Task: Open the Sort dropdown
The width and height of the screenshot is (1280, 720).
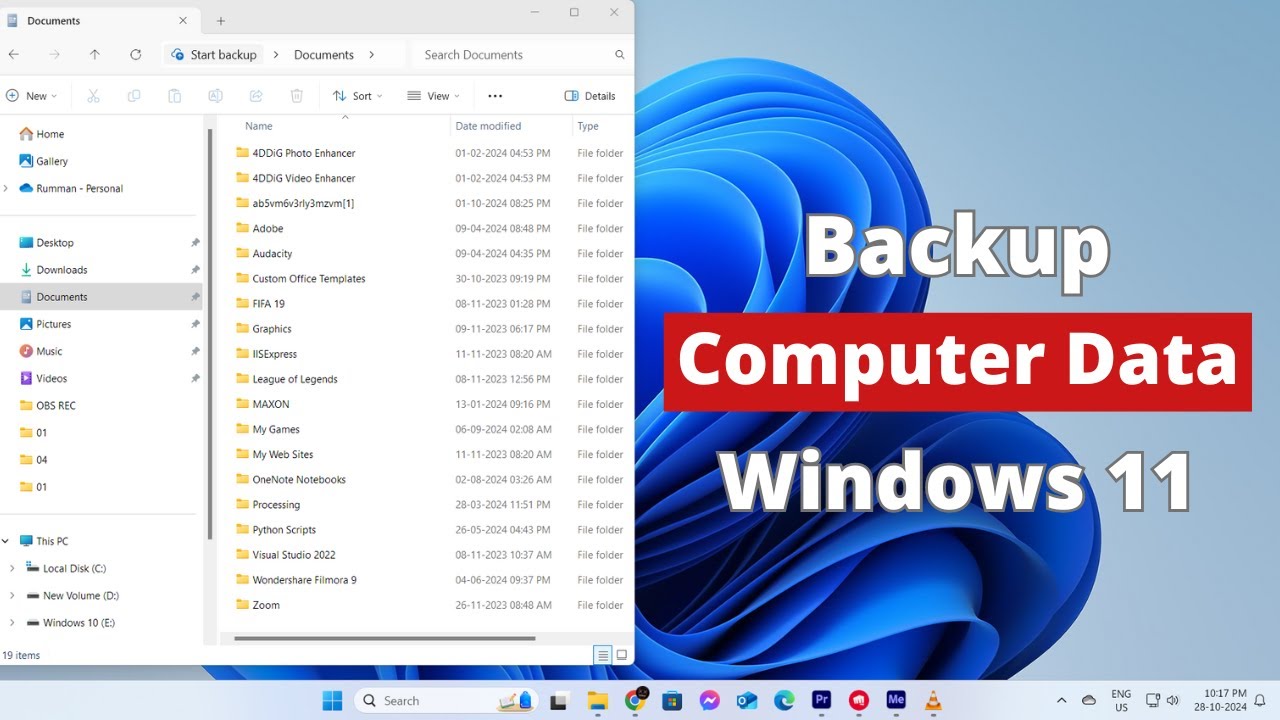Action: click(x=358, y=96)
